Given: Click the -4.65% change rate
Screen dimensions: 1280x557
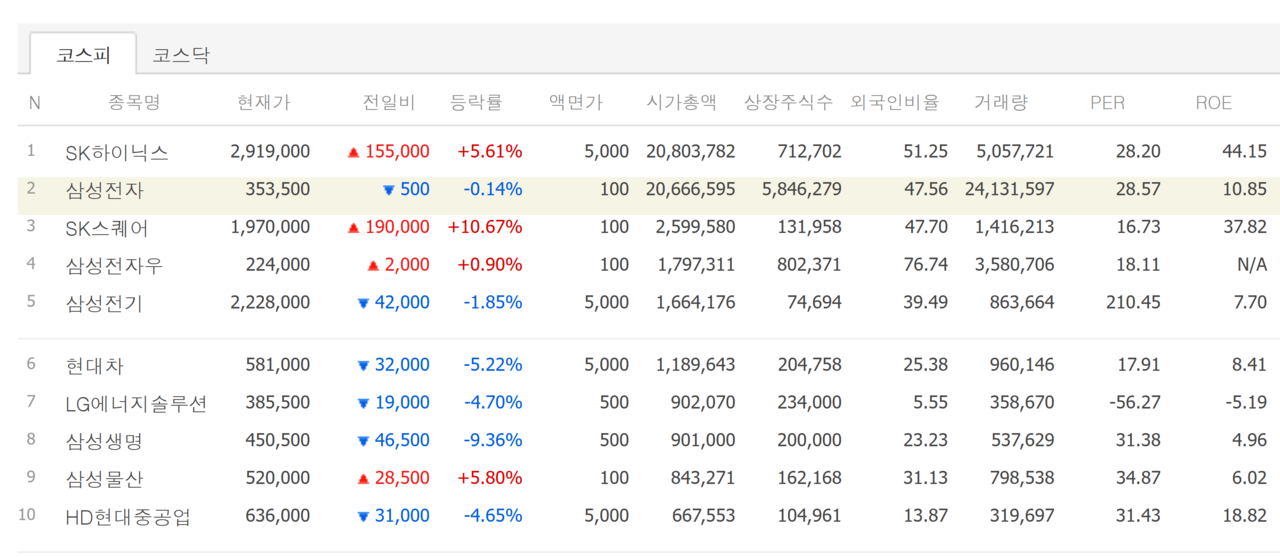Looking at the screenshot, I should (x=493, y=517).
